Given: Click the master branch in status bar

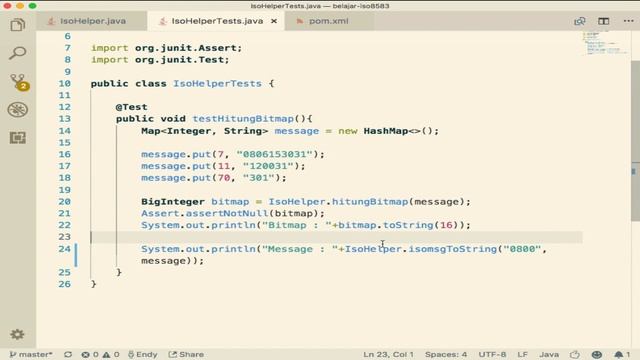Looking at the screenshot, I should point(31,354).
